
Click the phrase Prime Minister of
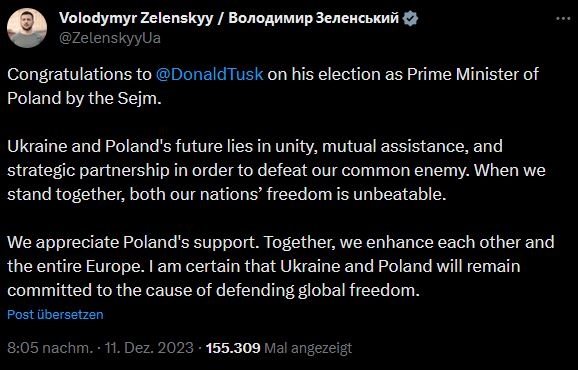[x=473, y=74]
